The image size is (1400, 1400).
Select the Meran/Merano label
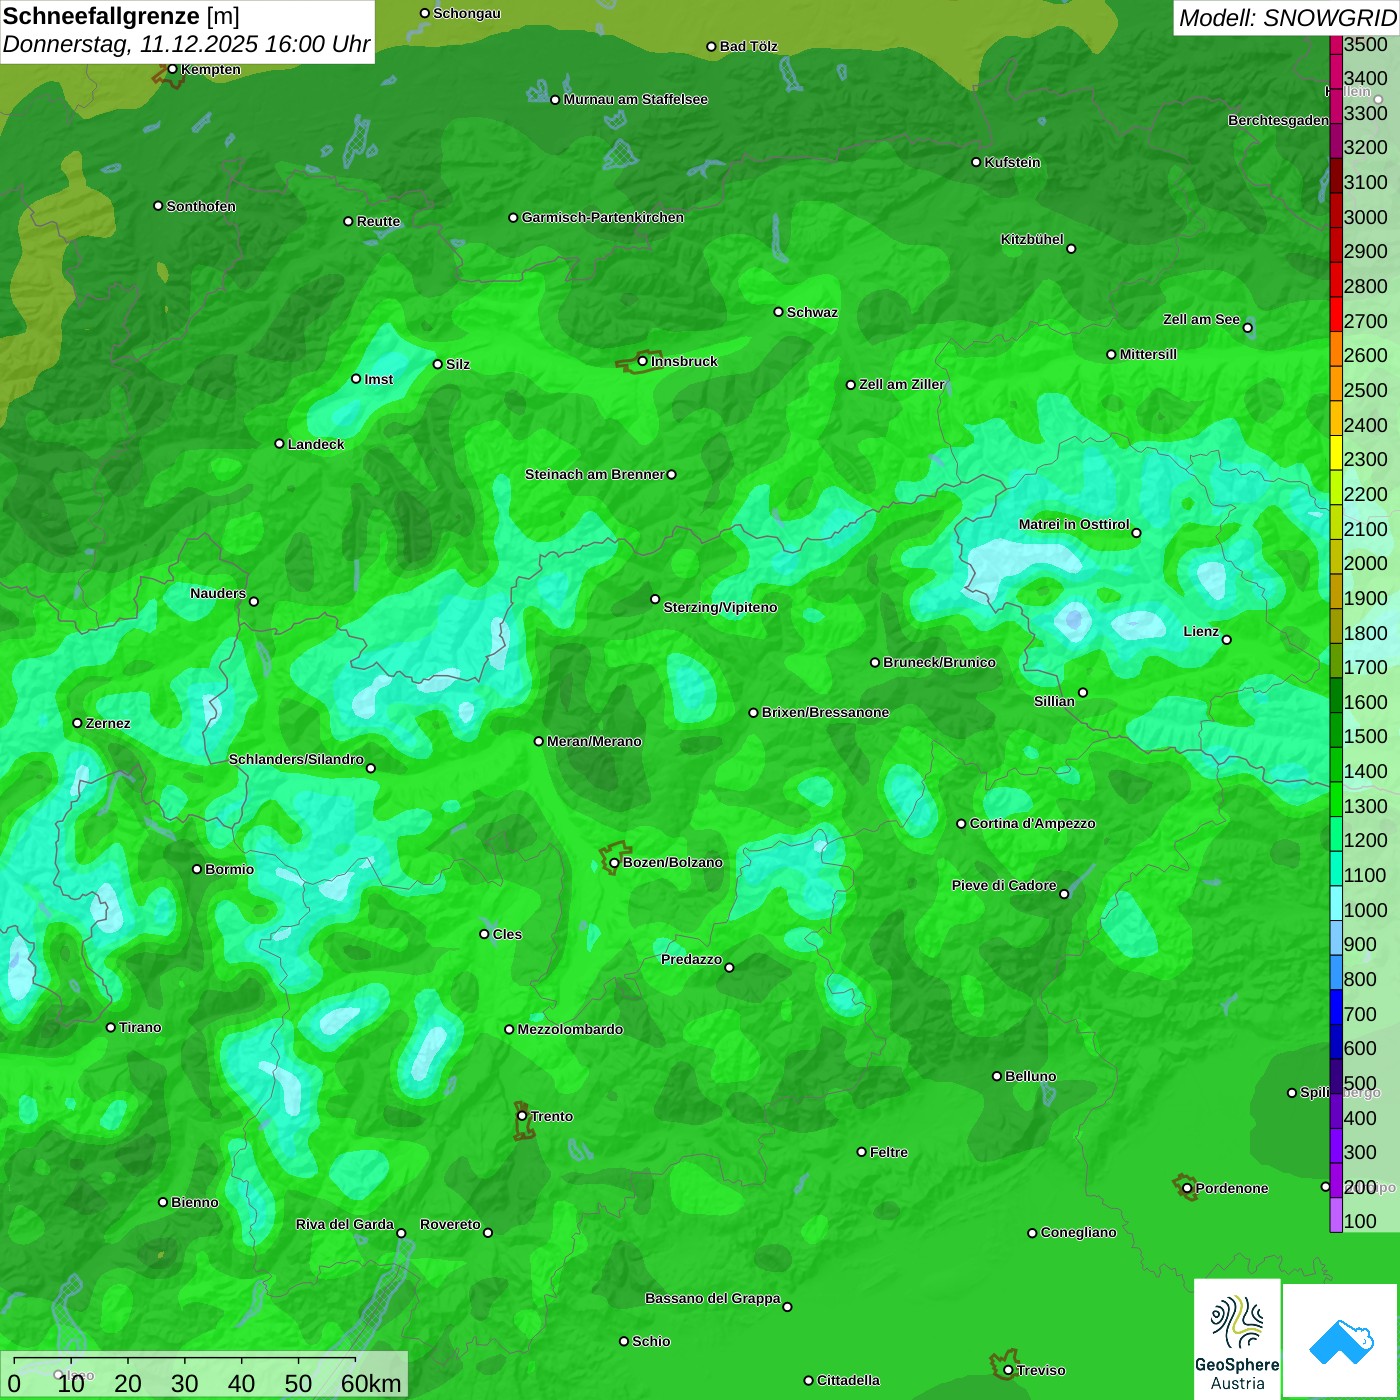594,741
